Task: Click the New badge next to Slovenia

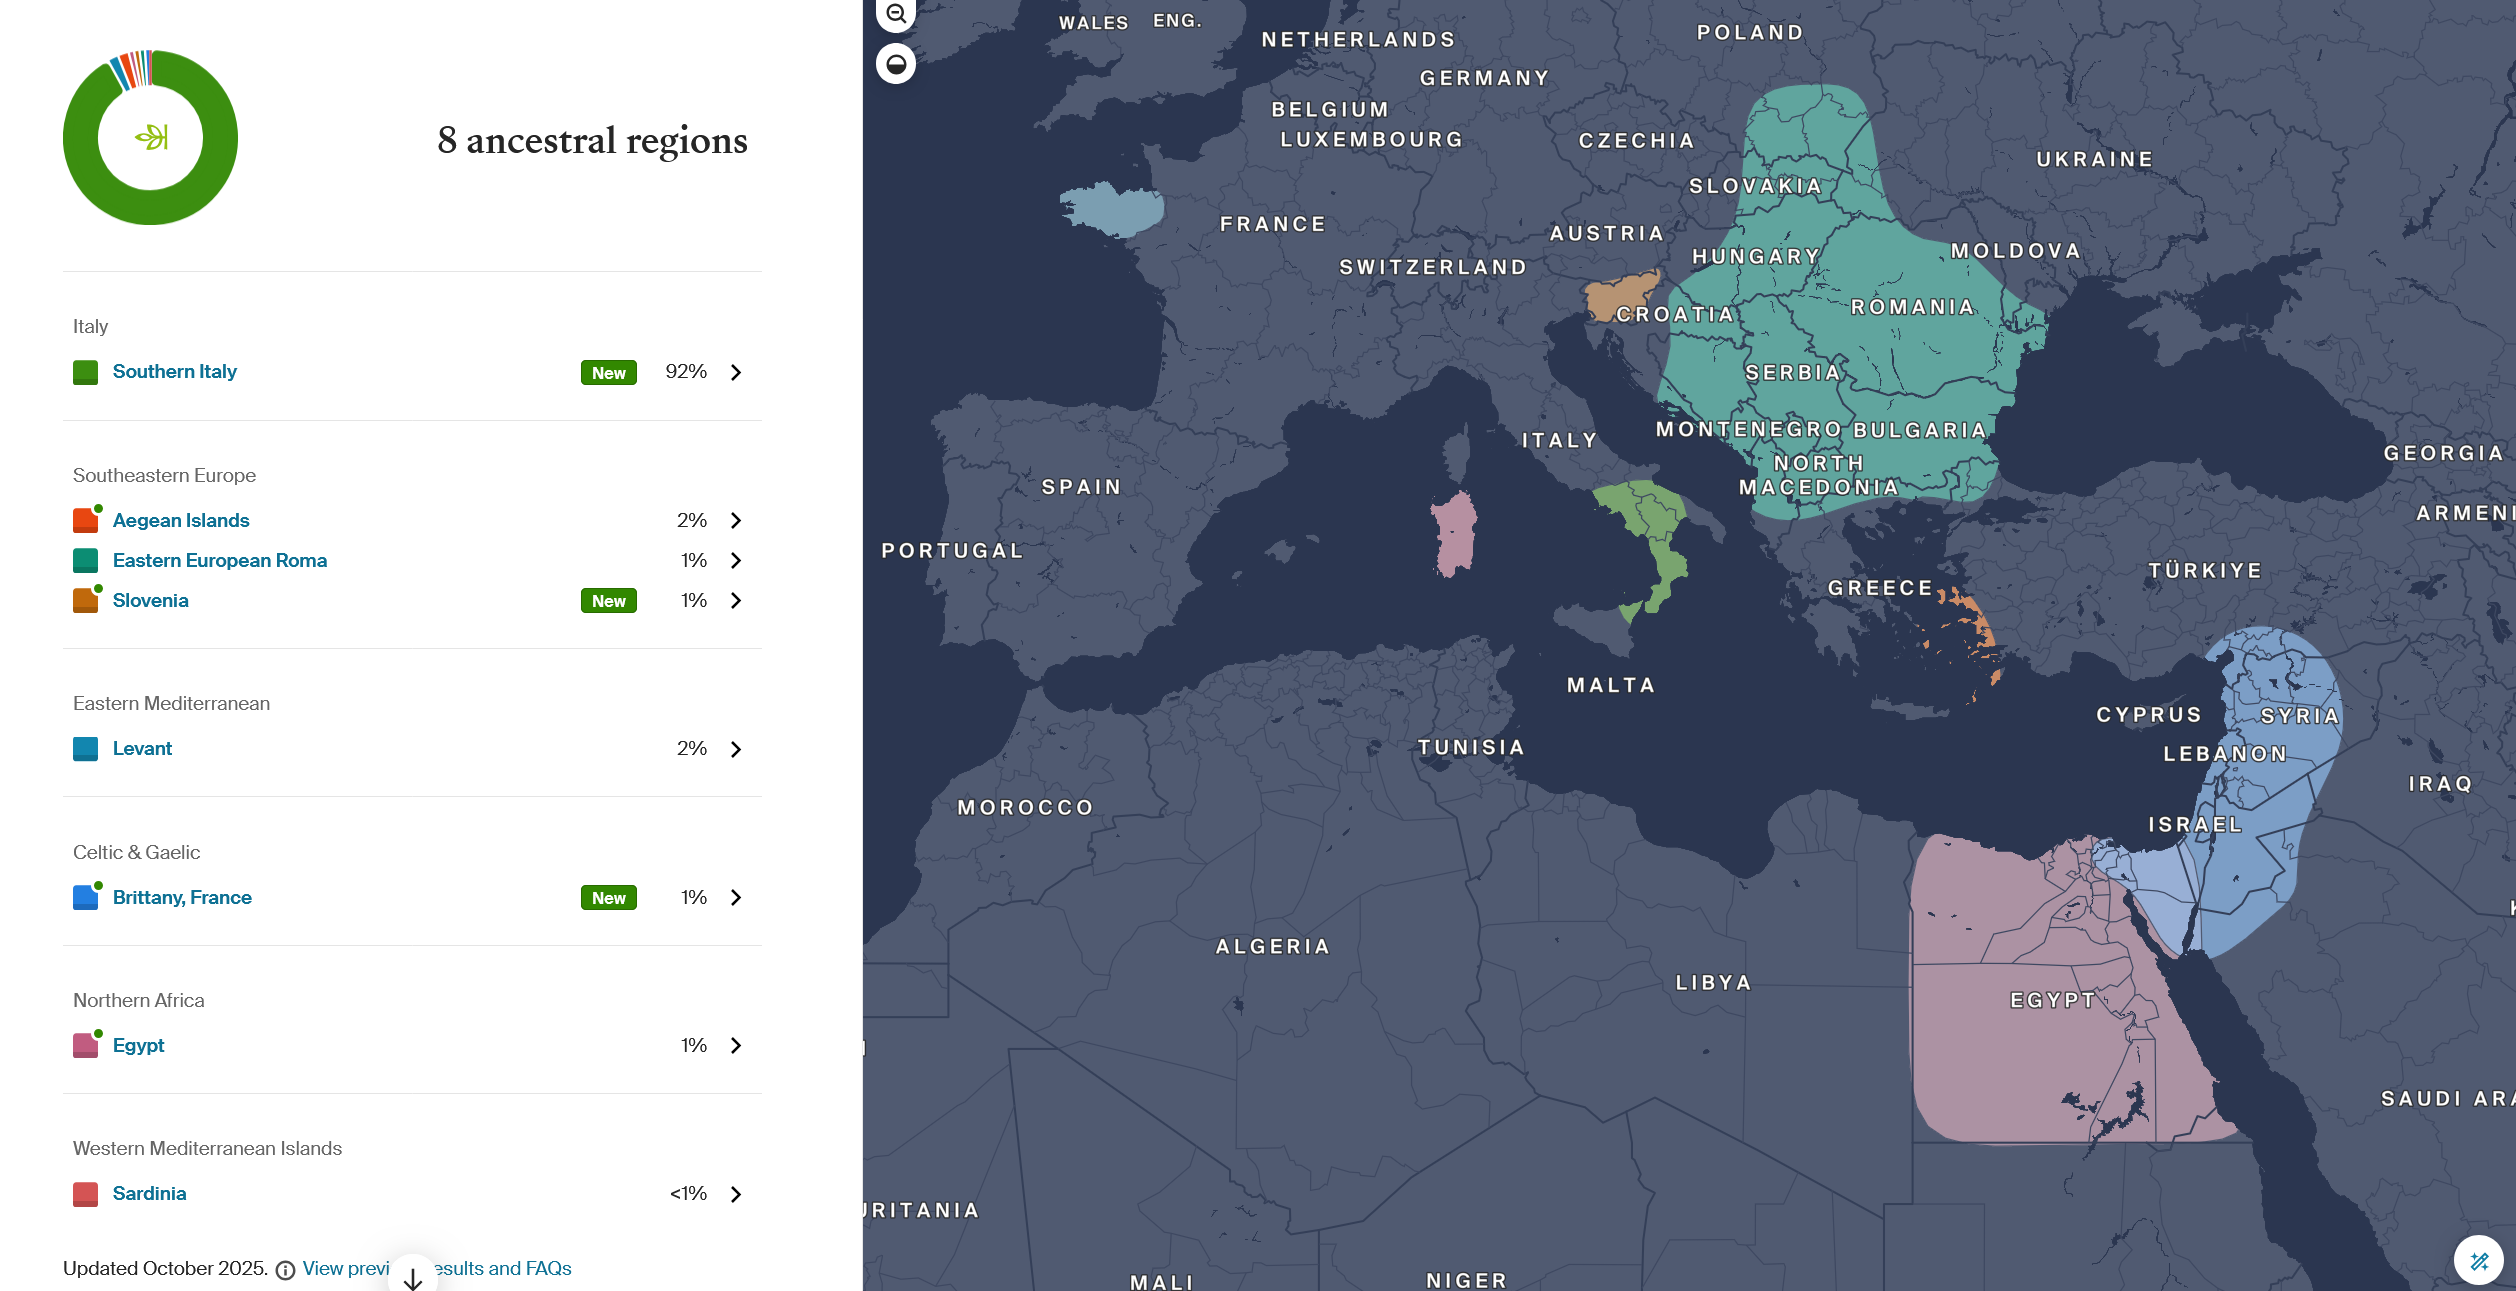Action: [608, 601]
